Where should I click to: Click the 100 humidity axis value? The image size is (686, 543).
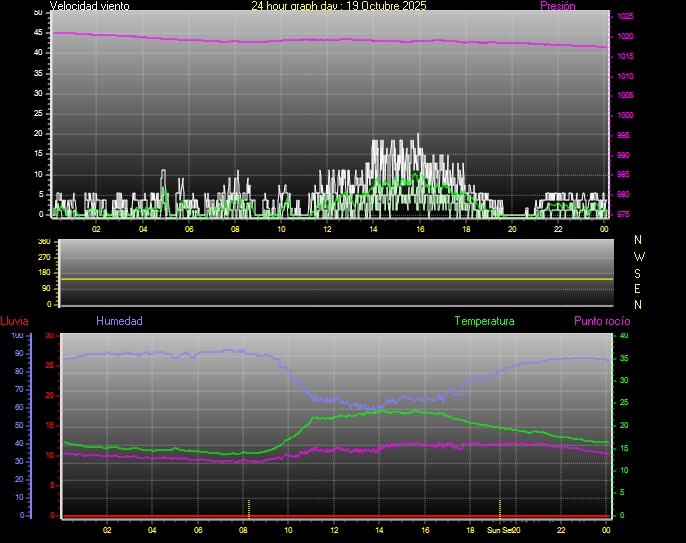[17, 336]
